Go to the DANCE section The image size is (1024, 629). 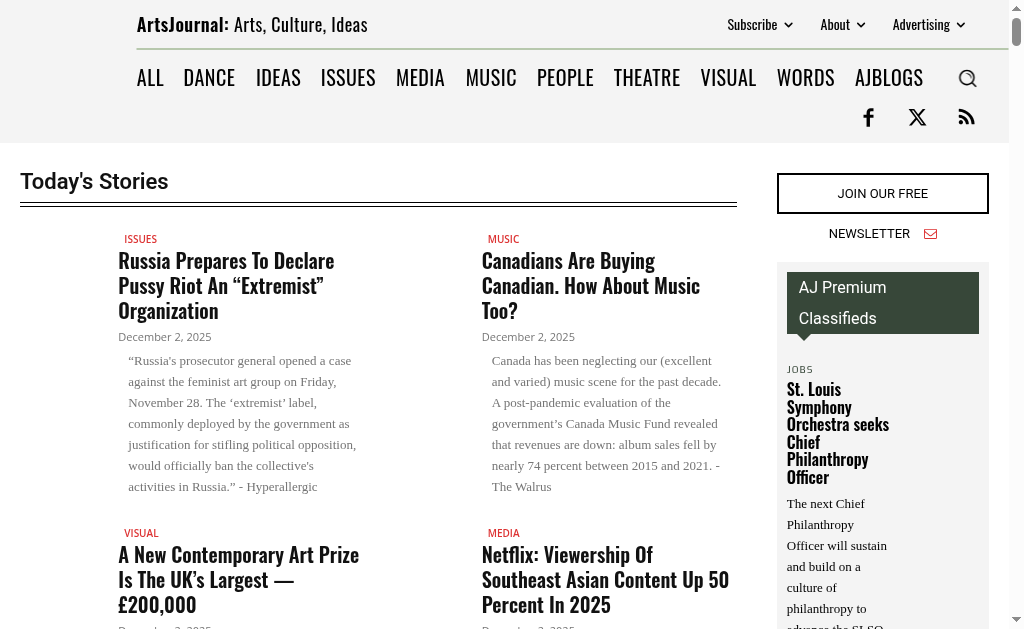pyautogui.click(x=209, y=78)
